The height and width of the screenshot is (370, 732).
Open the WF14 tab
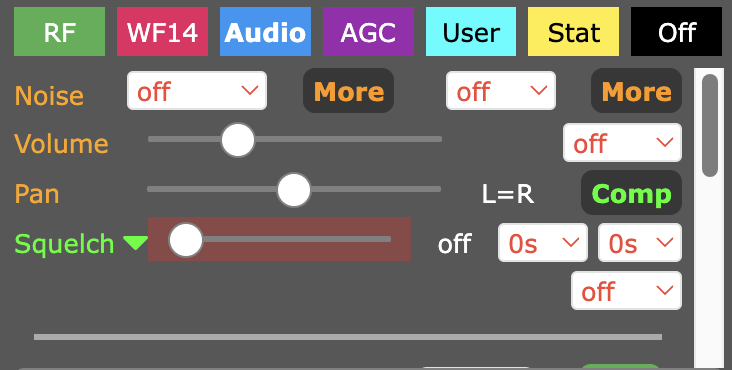(162, 32)
